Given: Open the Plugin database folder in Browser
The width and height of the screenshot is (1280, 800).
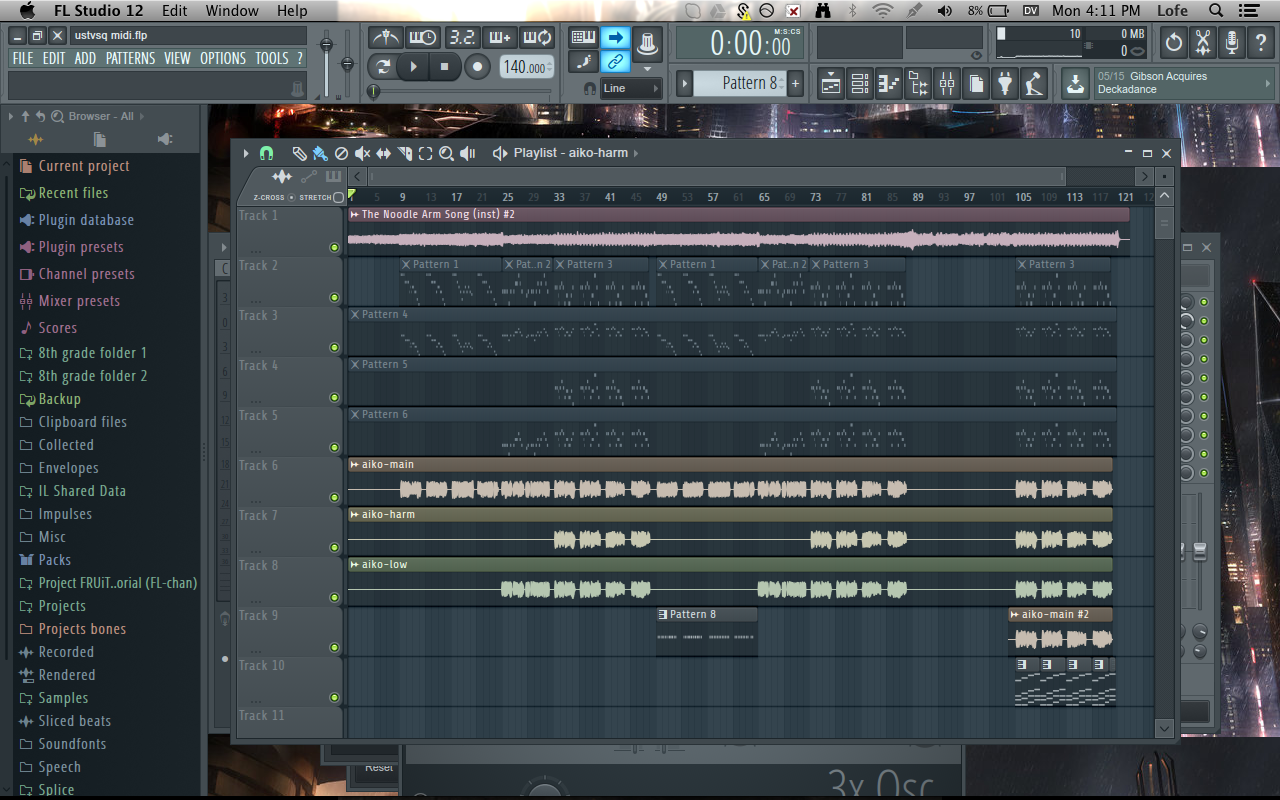Looking at the screenshot, I should [86, 220].
